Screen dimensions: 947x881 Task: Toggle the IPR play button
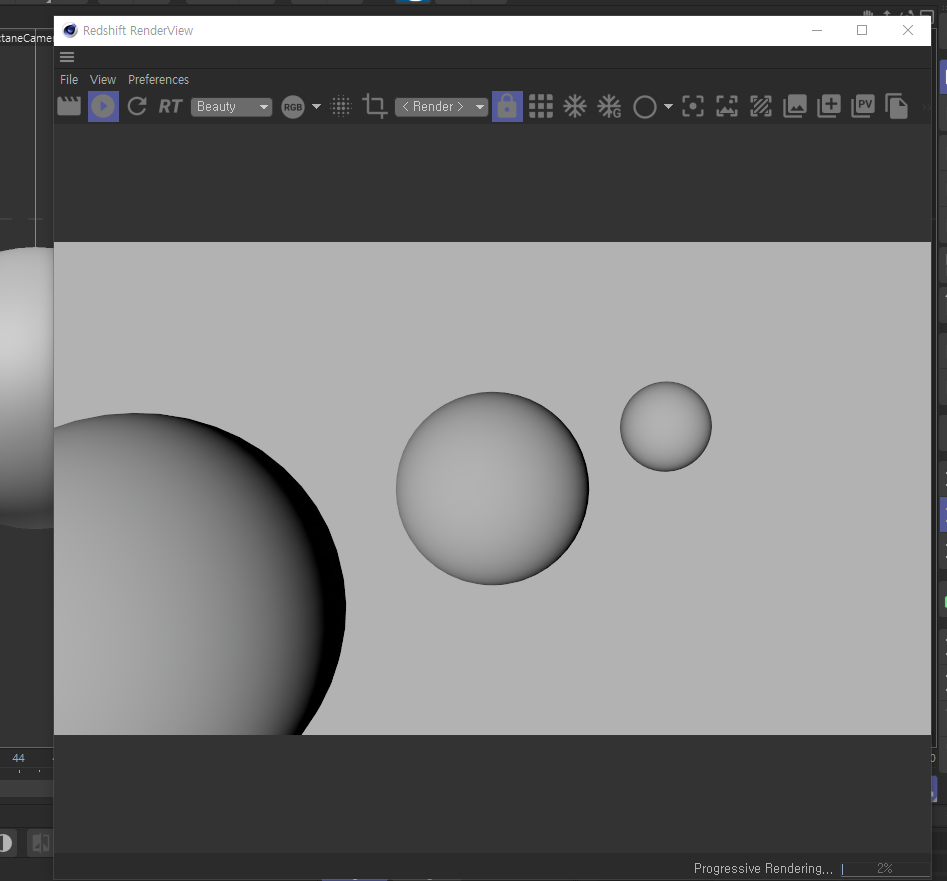[103, 106]
